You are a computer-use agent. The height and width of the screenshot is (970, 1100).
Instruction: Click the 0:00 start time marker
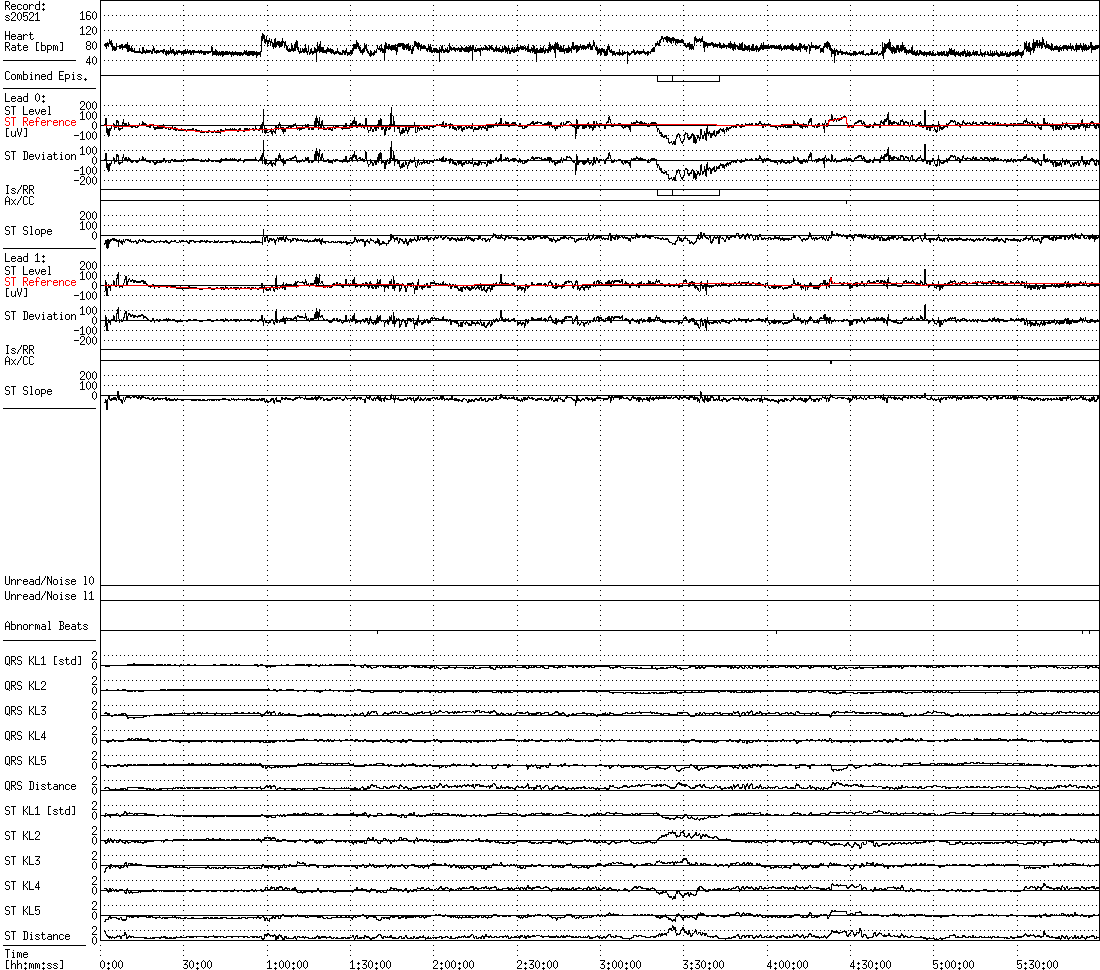click(x=111, y=965)
